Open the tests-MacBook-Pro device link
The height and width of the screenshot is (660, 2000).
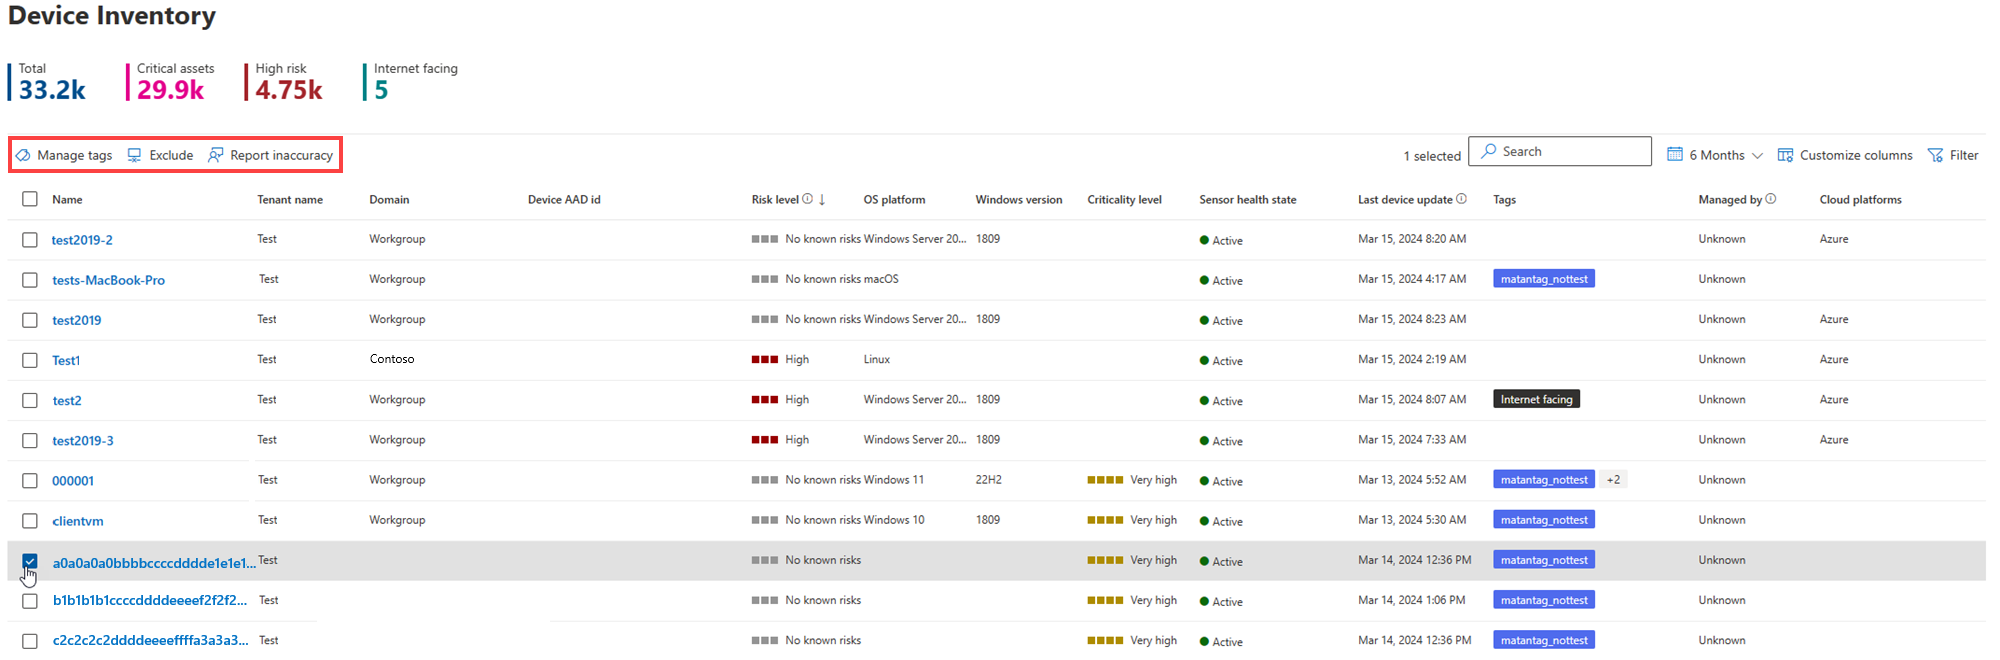(109, 280)
